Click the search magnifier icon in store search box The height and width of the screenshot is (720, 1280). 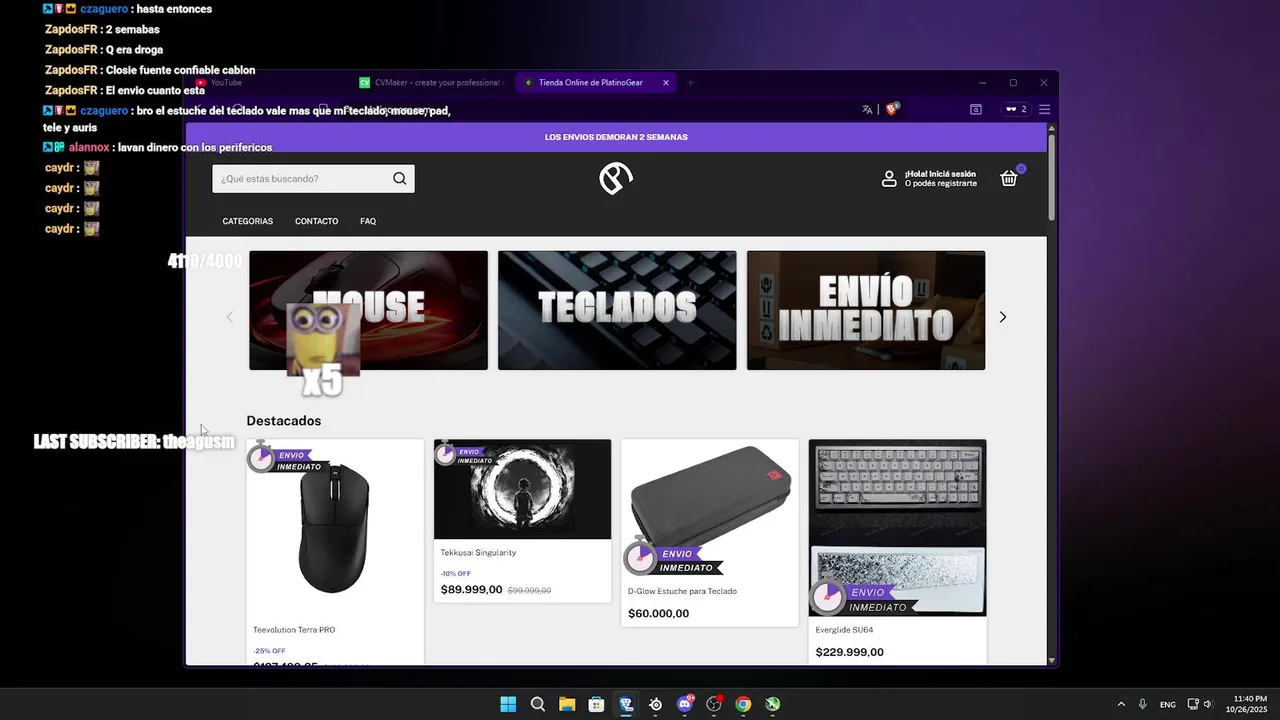pos(400,179)
